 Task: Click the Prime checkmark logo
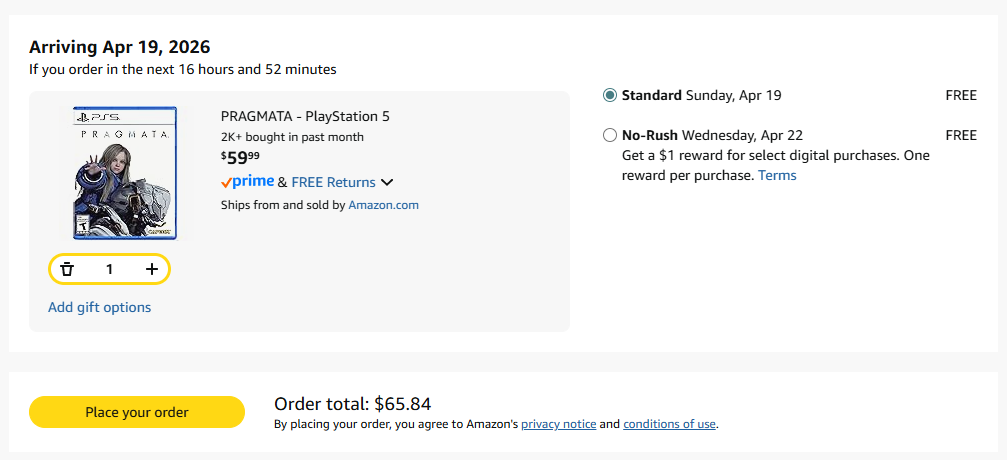pos(247,182)
